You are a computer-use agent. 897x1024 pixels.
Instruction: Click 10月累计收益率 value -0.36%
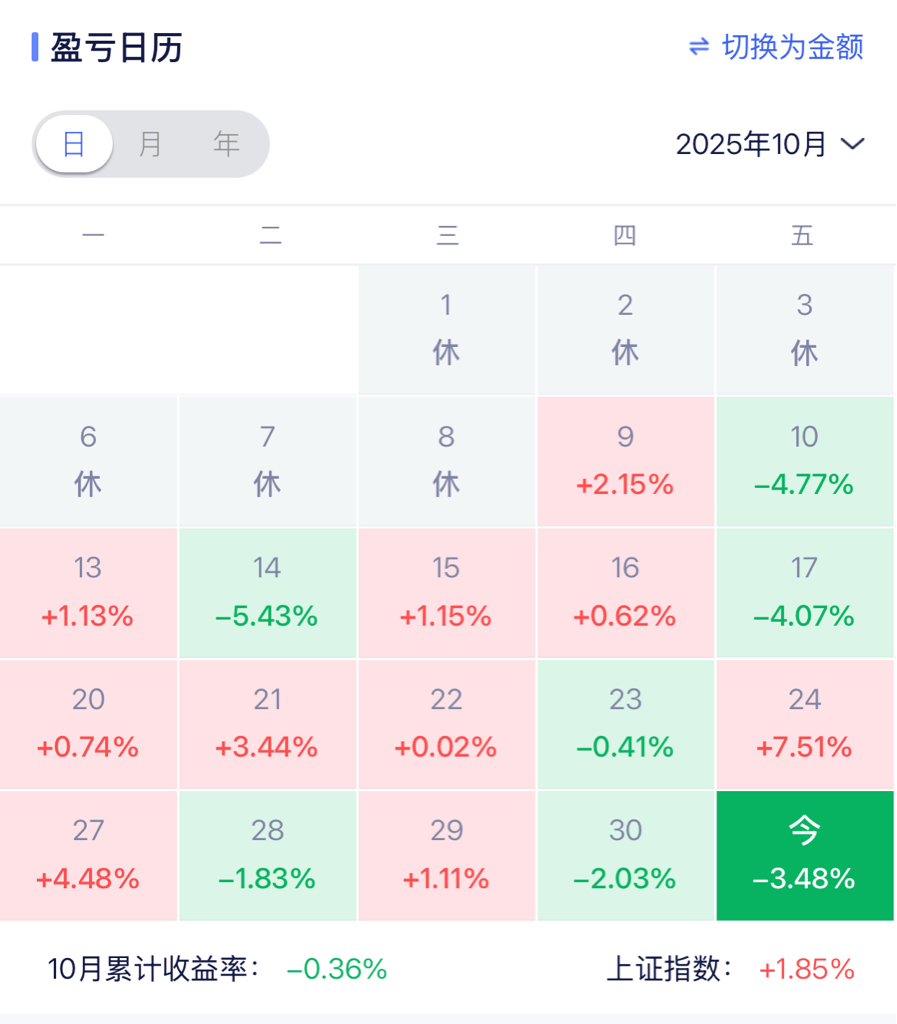336,969
